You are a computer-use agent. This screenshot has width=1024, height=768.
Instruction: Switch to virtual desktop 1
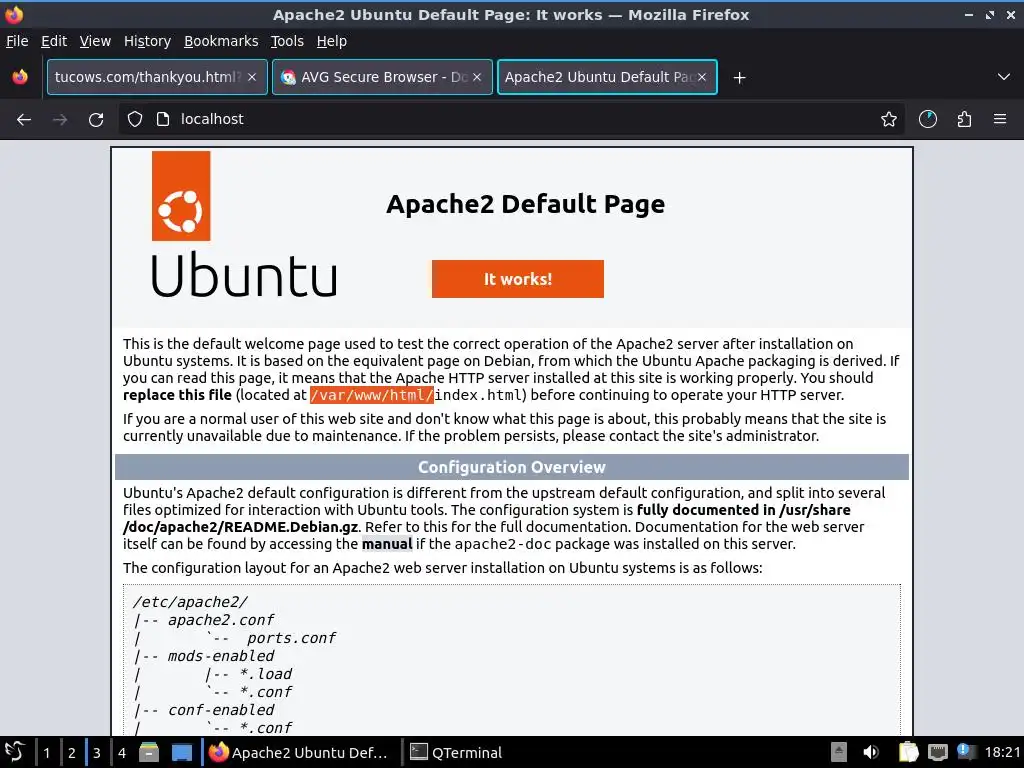[x=46, y=752]
